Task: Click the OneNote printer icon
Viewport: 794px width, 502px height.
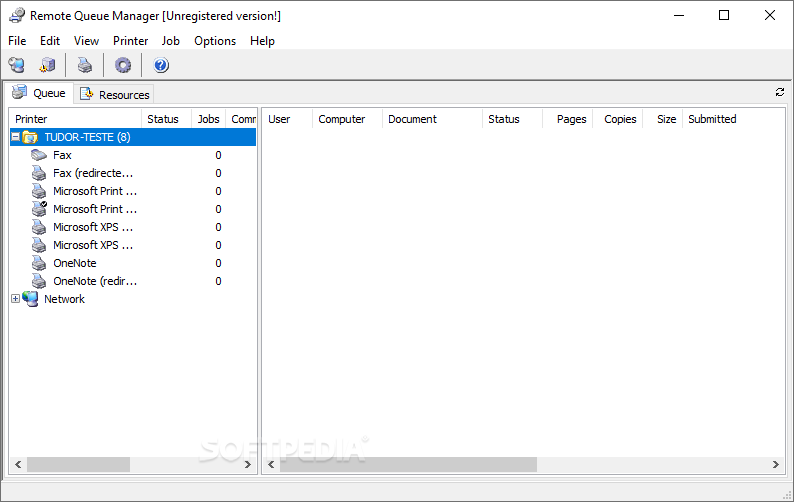Action: pos(39,263)
